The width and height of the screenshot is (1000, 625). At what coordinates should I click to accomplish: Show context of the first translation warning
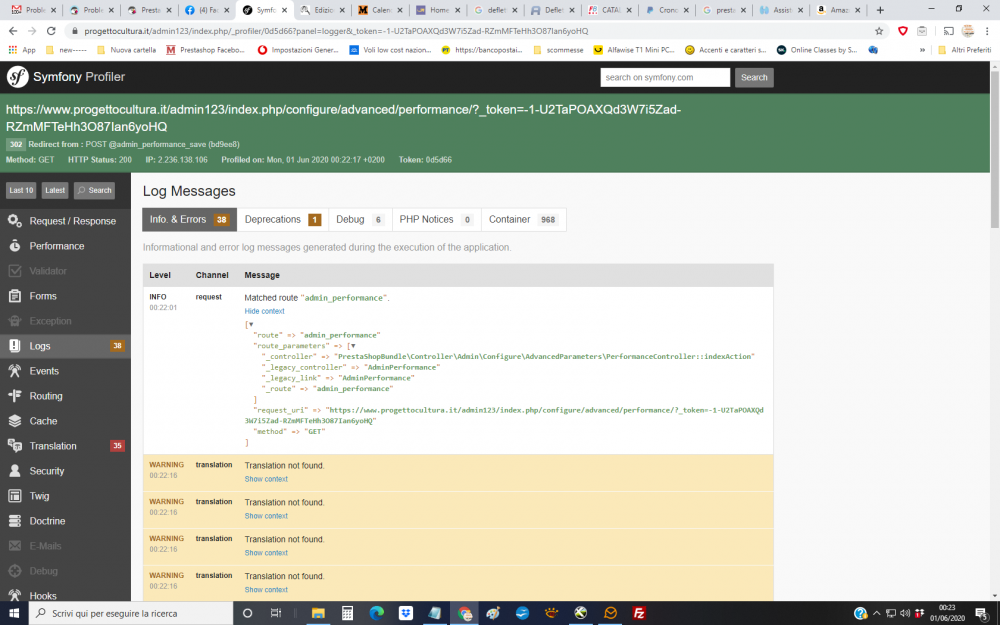tap(265, 478)
